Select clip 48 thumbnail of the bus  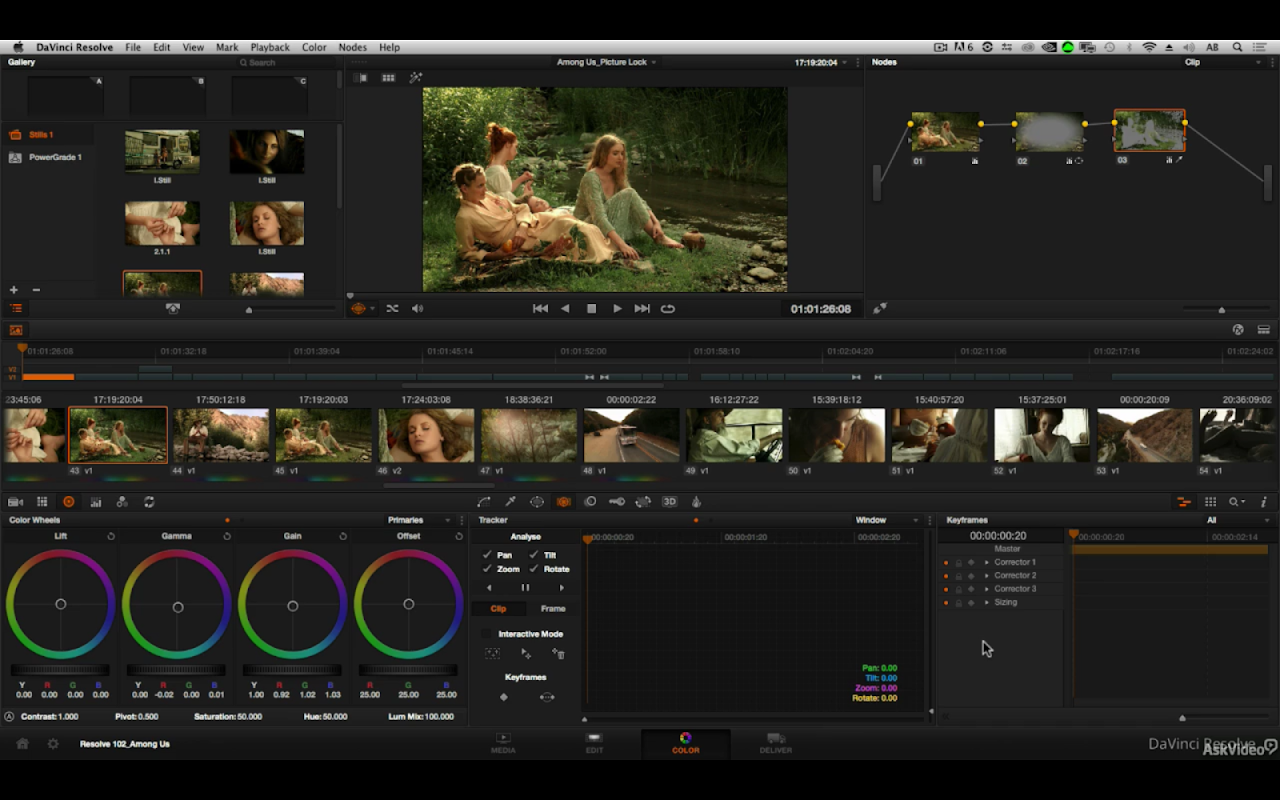tap(632, 435)
